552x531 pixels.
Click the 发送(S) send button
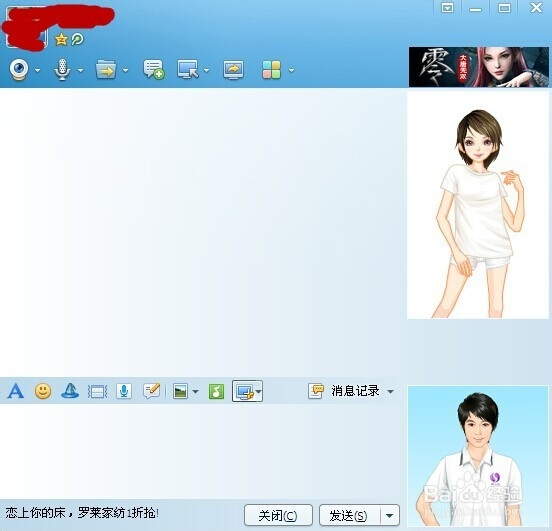349,516
